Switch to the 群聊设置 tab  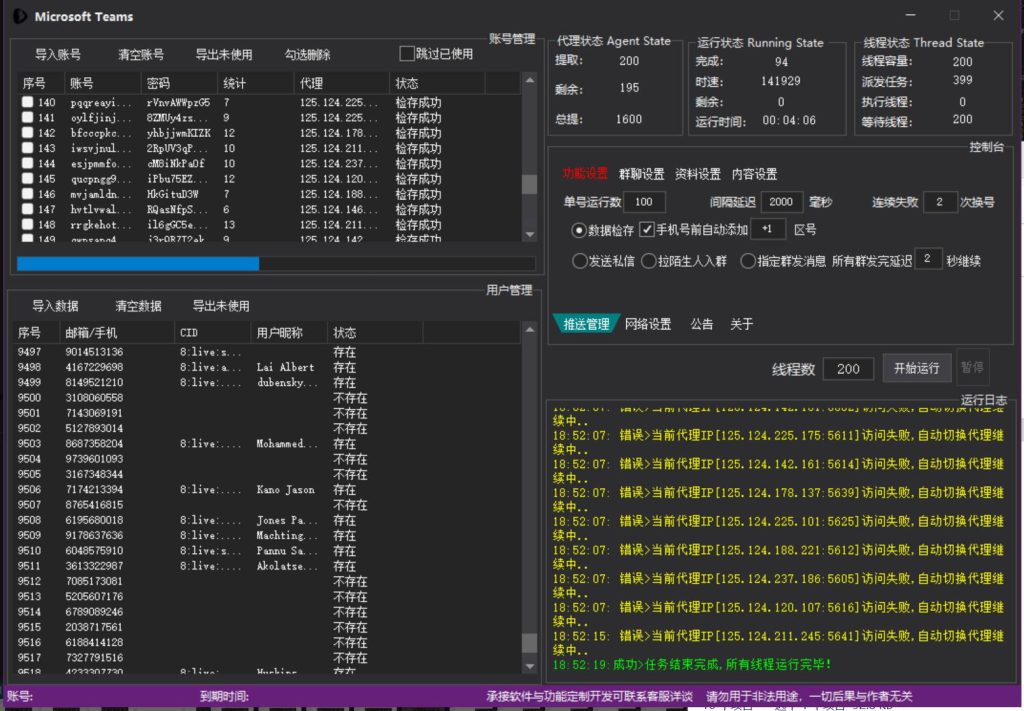tap(641, 174)
